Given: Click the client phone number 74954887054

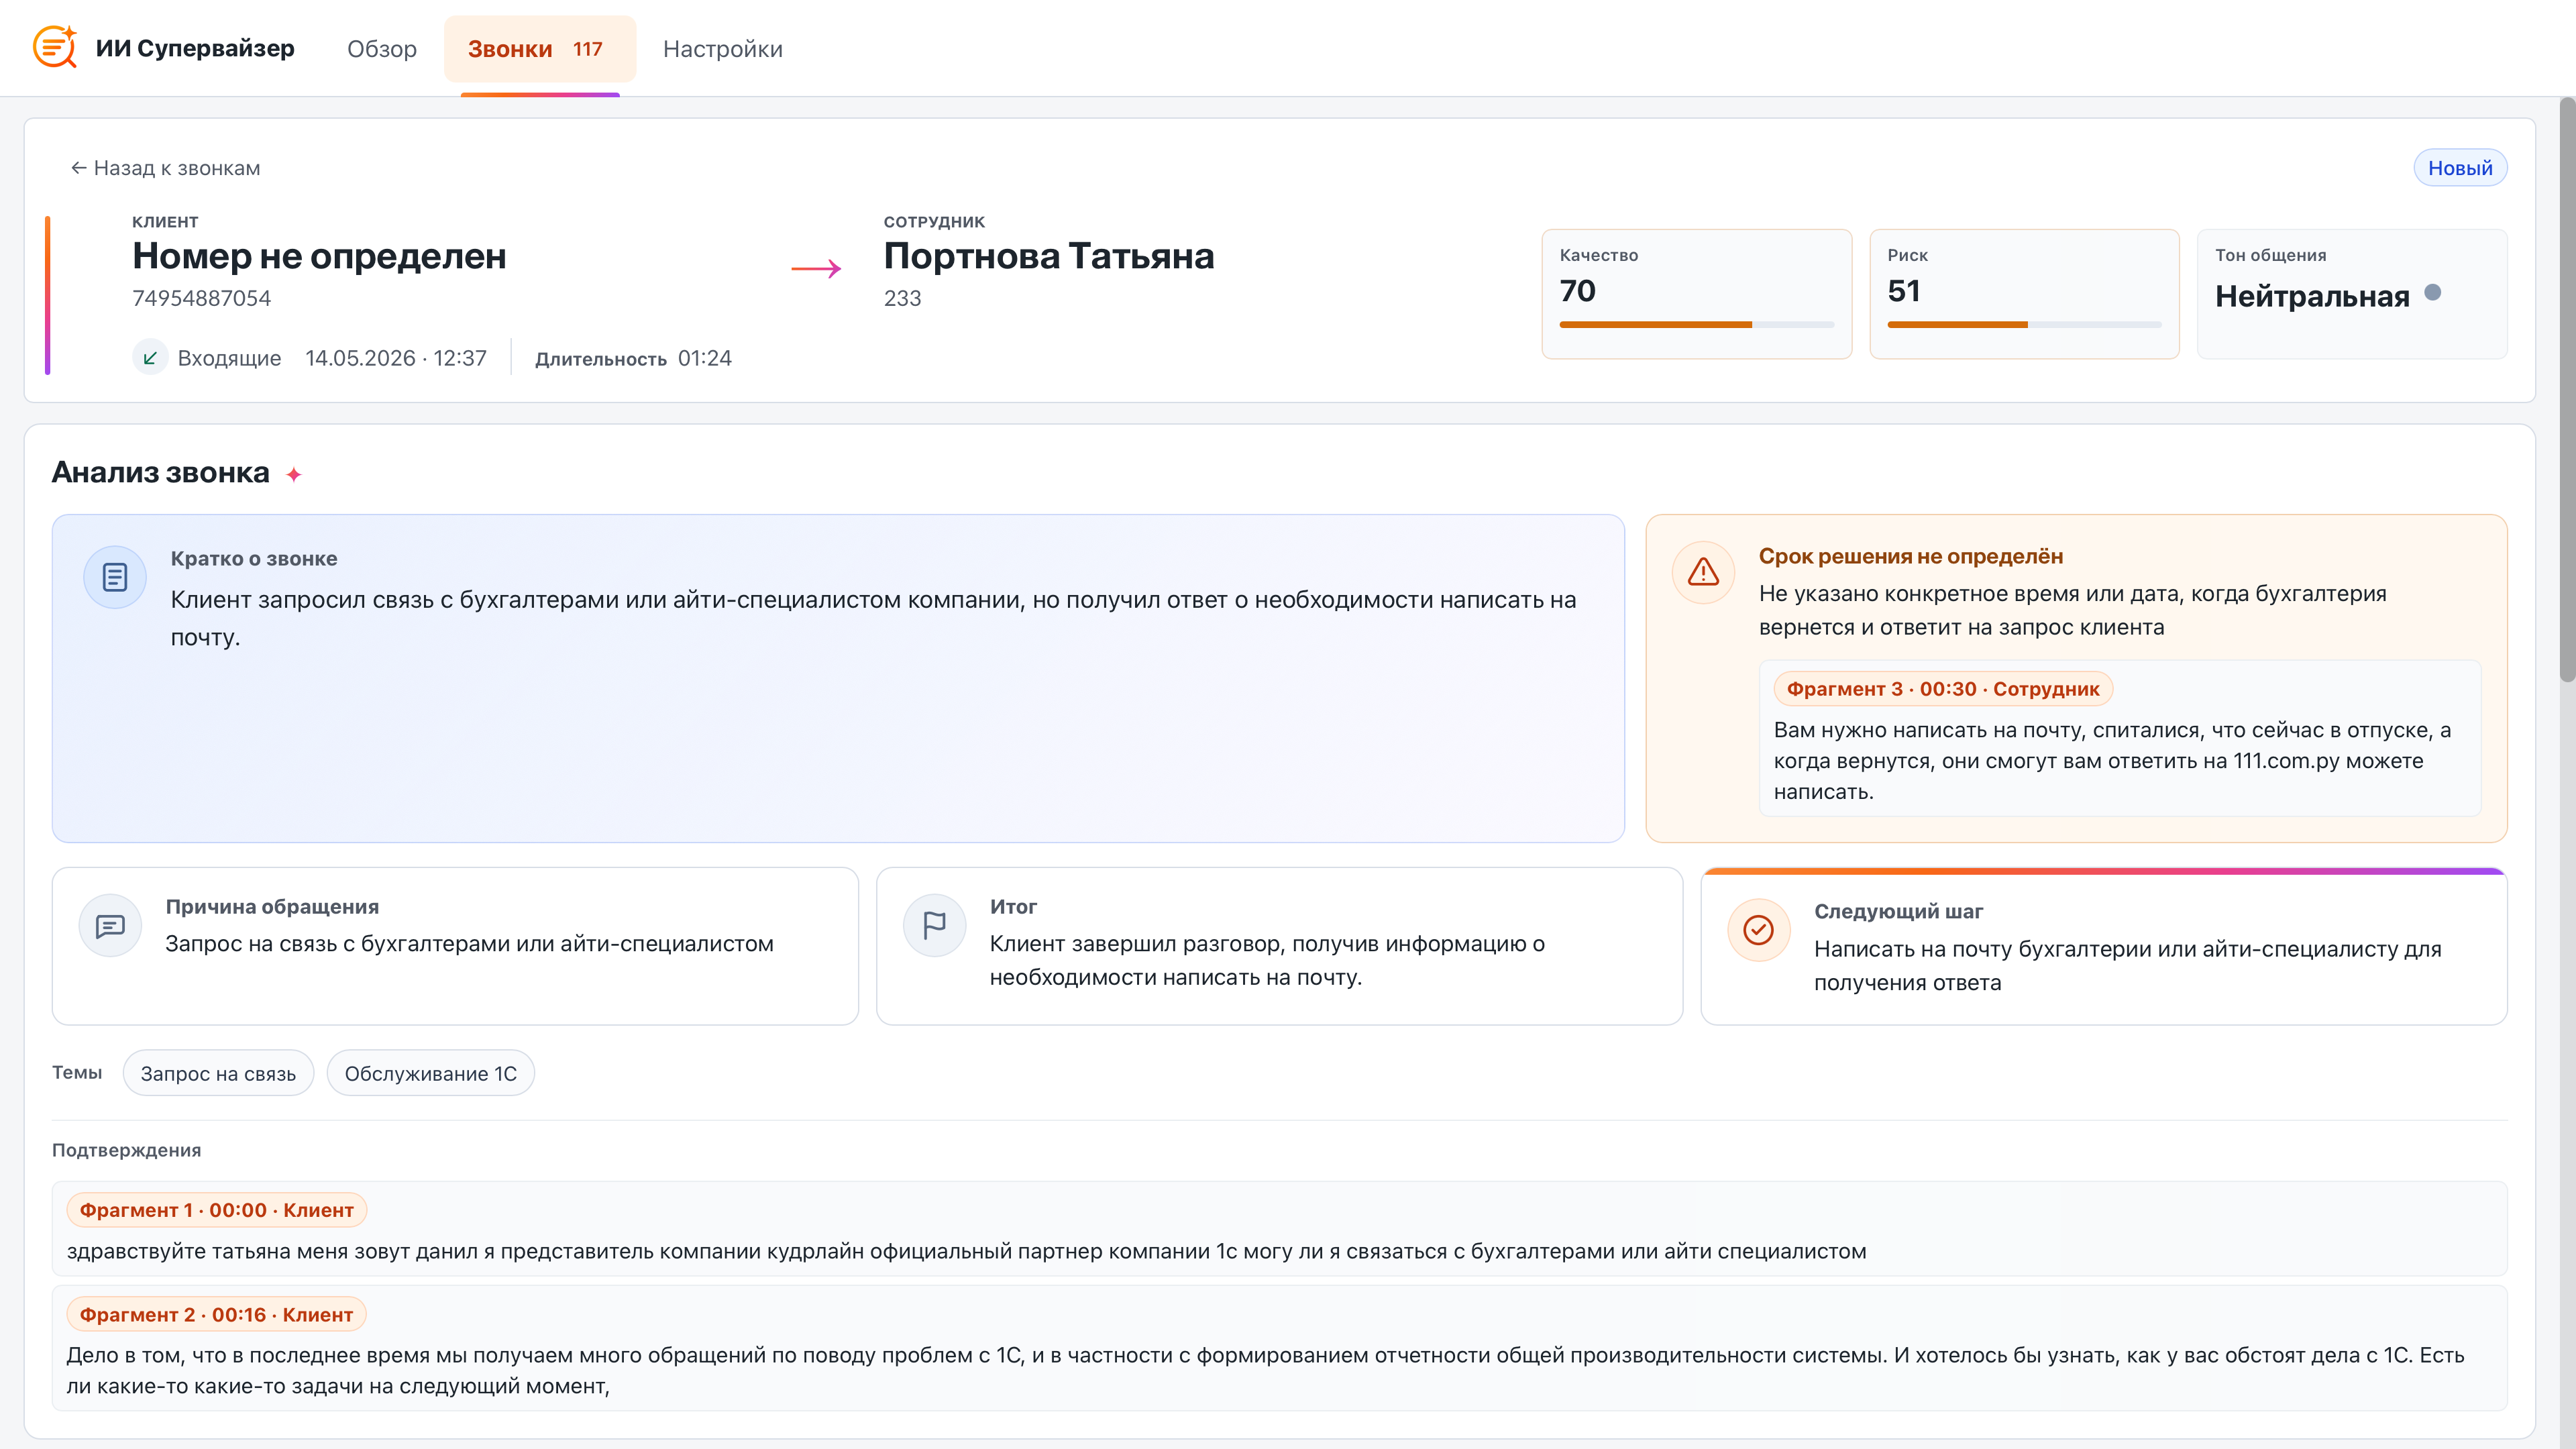Looking at the screenshot, I should click(x=201, y=298).
